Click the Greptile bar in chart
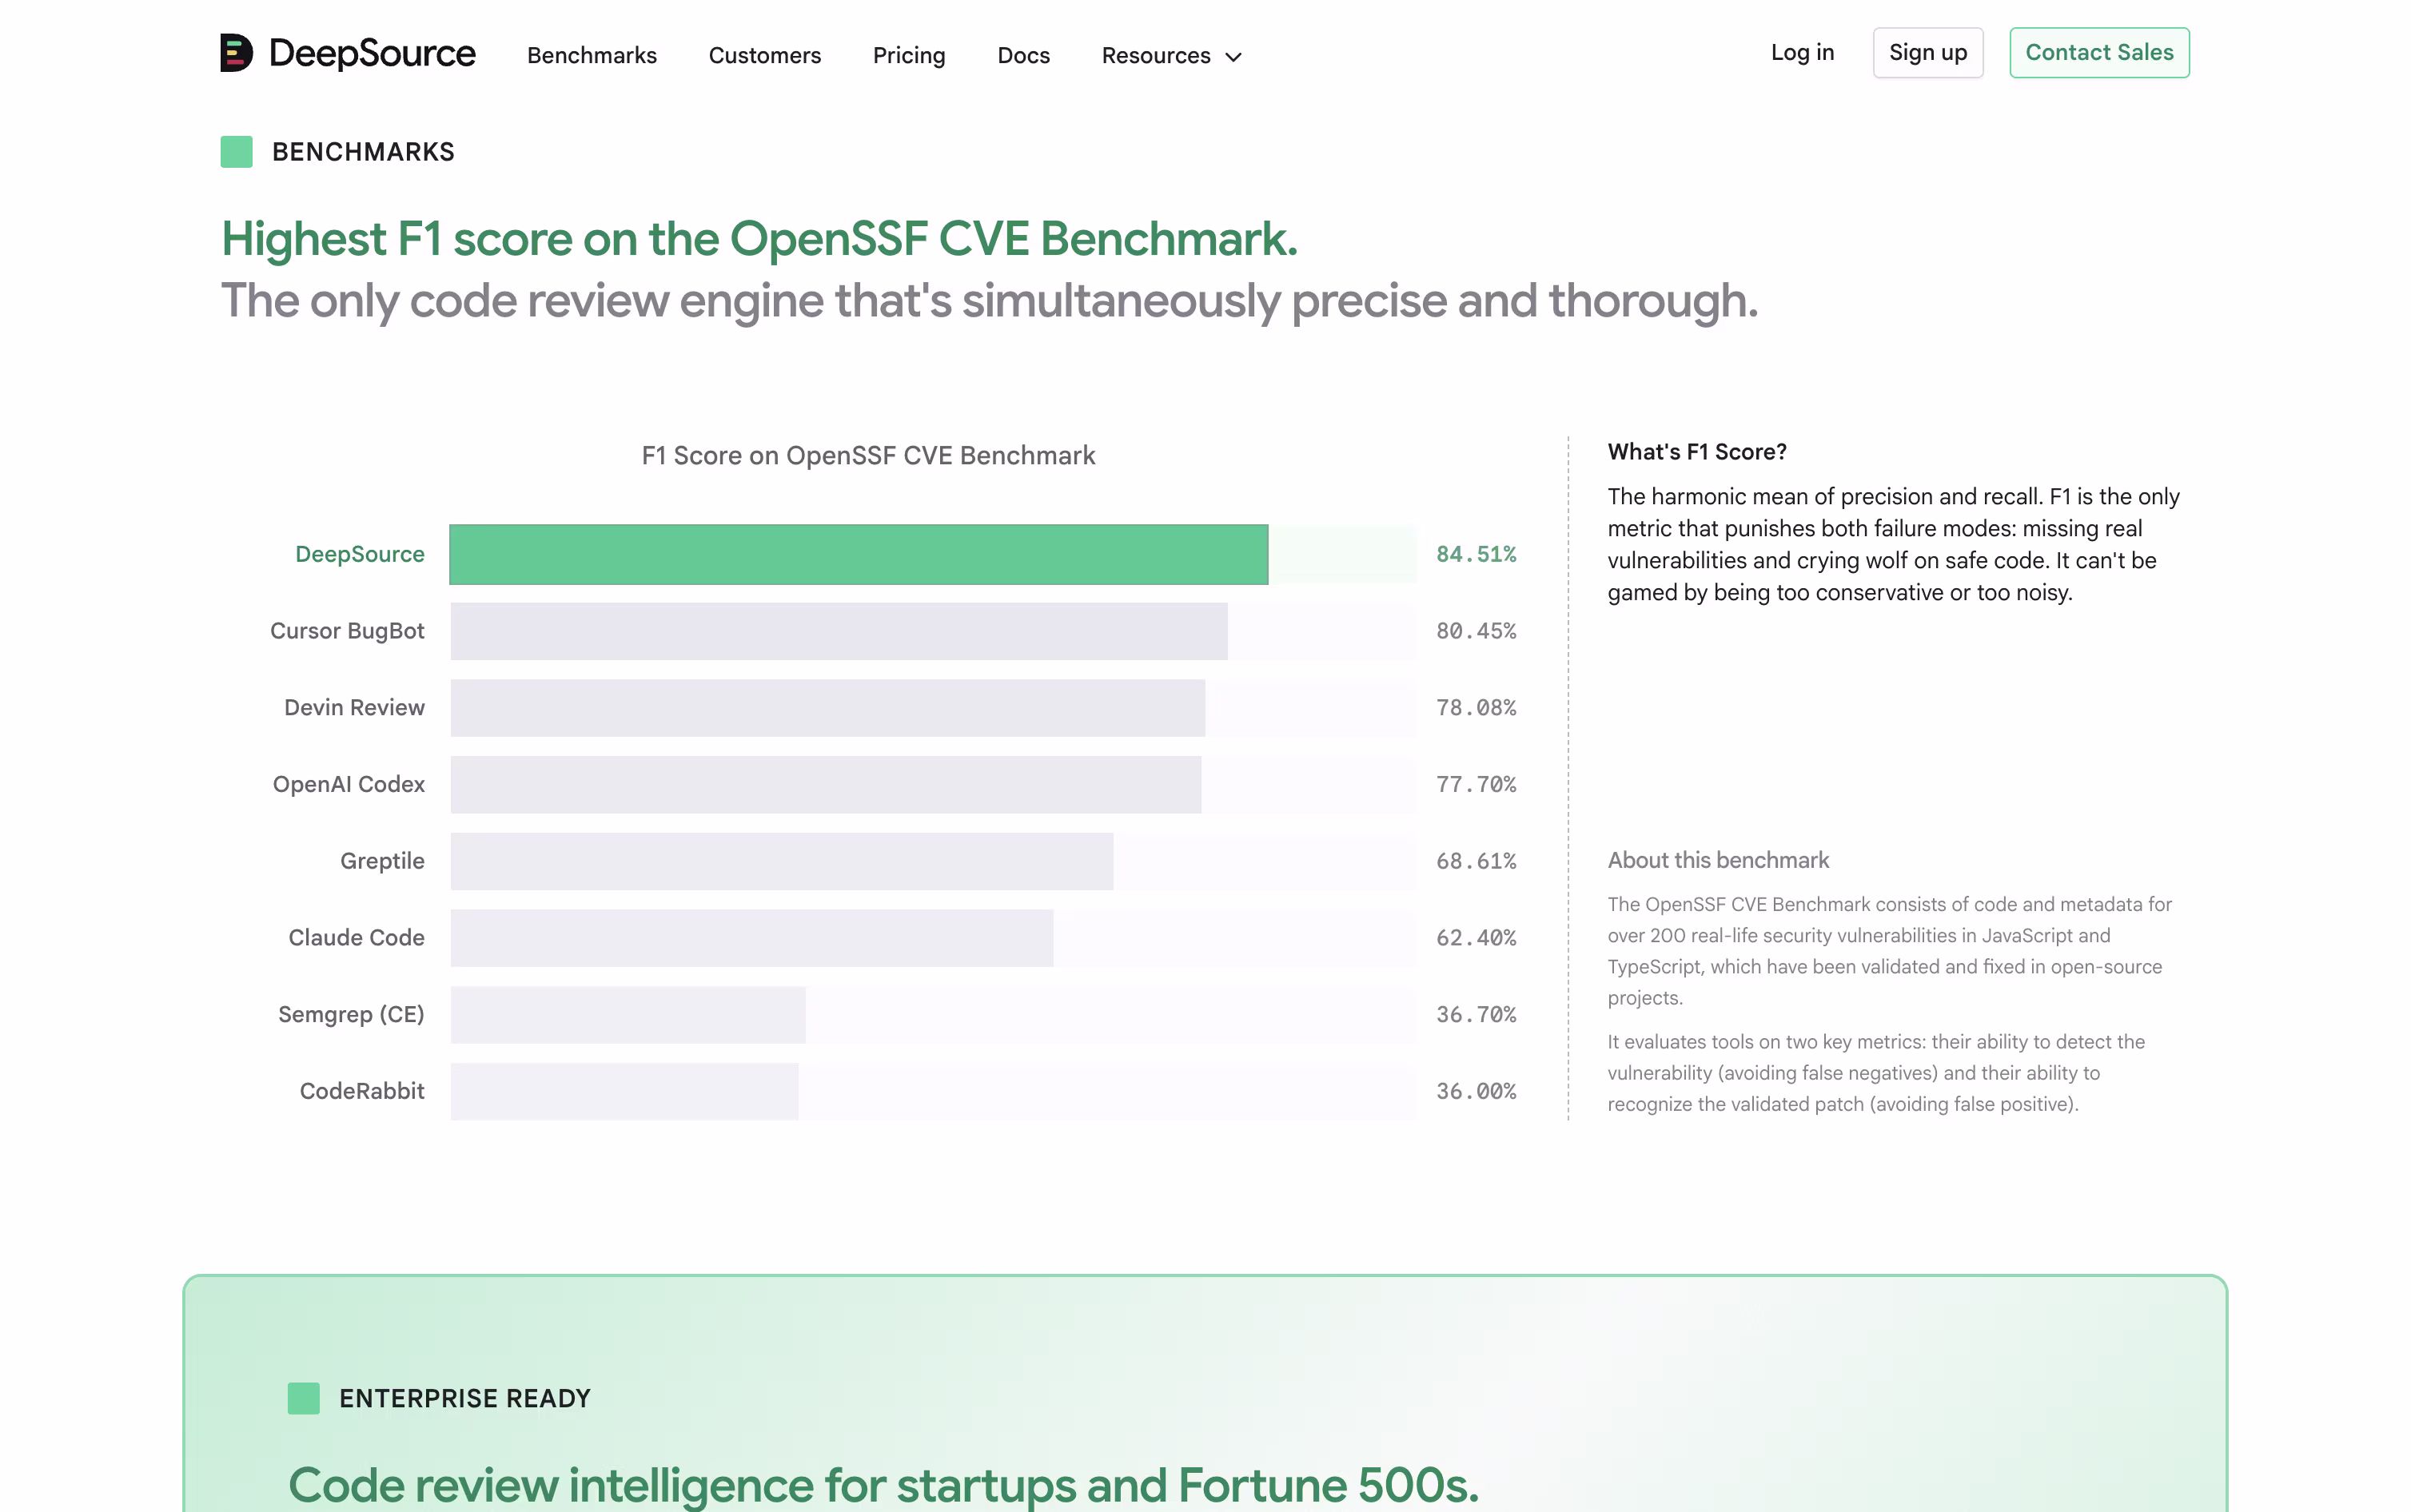 (x=782, y=861)
